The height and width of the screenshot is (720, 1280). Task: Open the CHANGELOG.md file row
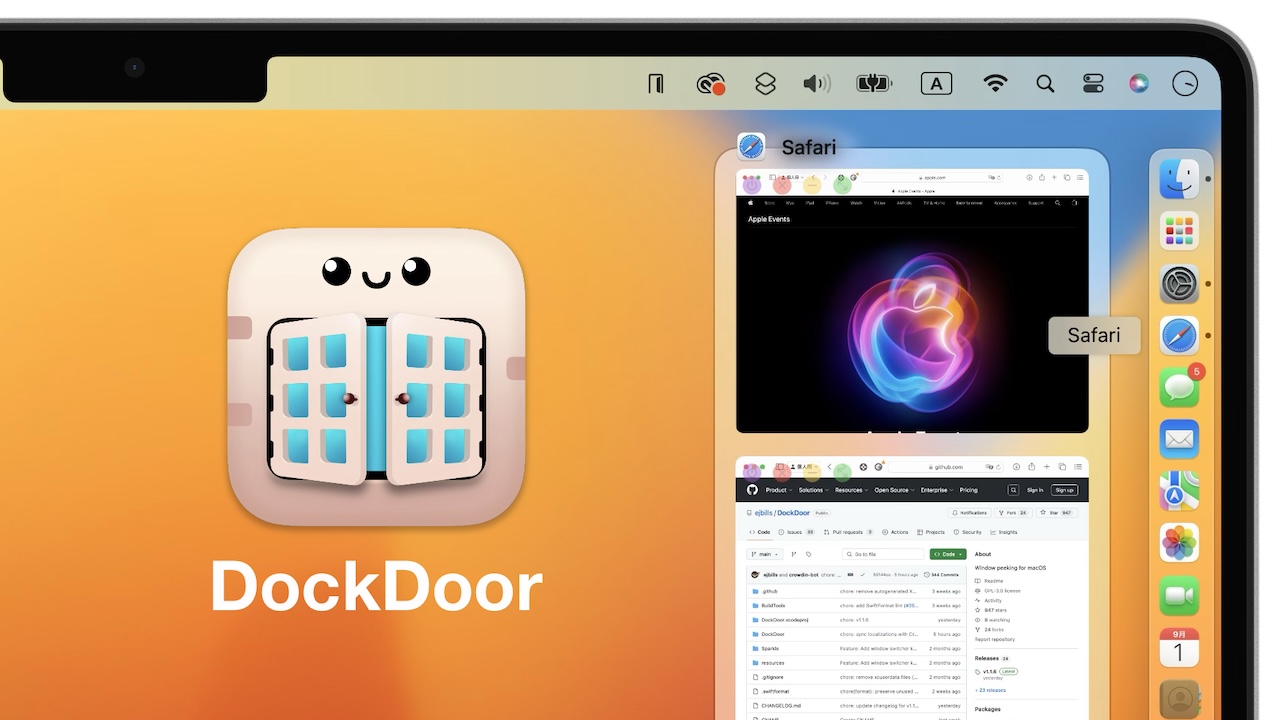(855, 705)
